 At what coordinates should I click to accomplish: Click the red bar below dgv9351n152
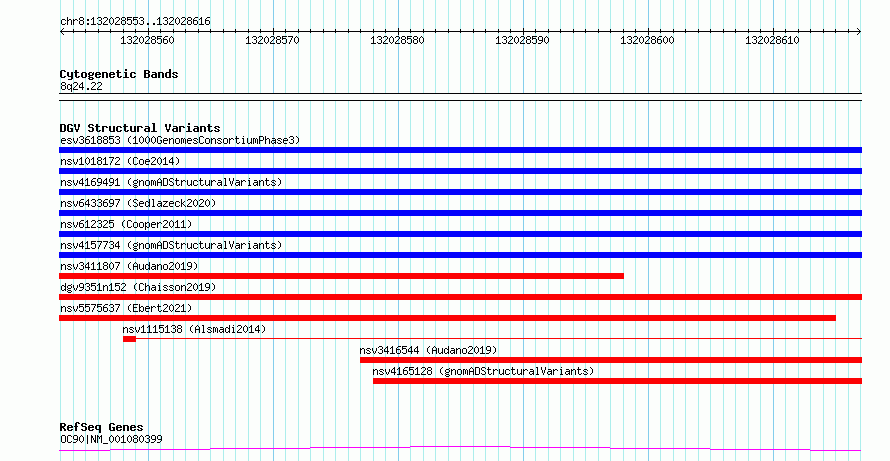(x=460, y=297)
